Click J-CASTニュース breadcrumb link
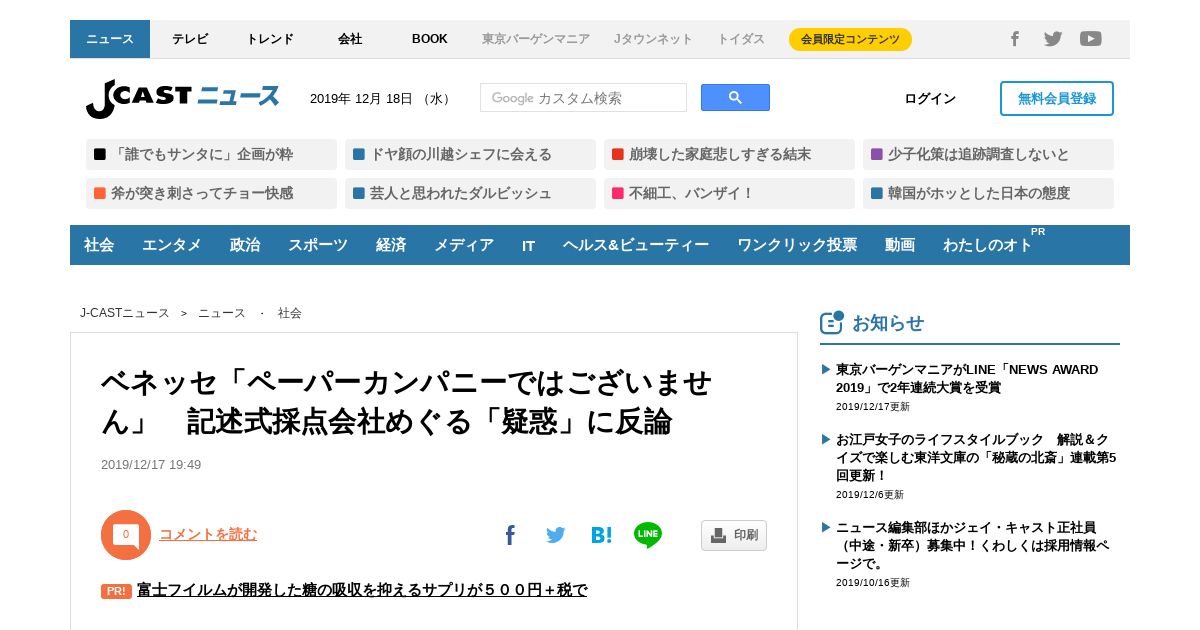The height and width of the screenshot is (630, 1200). (125, 313)
